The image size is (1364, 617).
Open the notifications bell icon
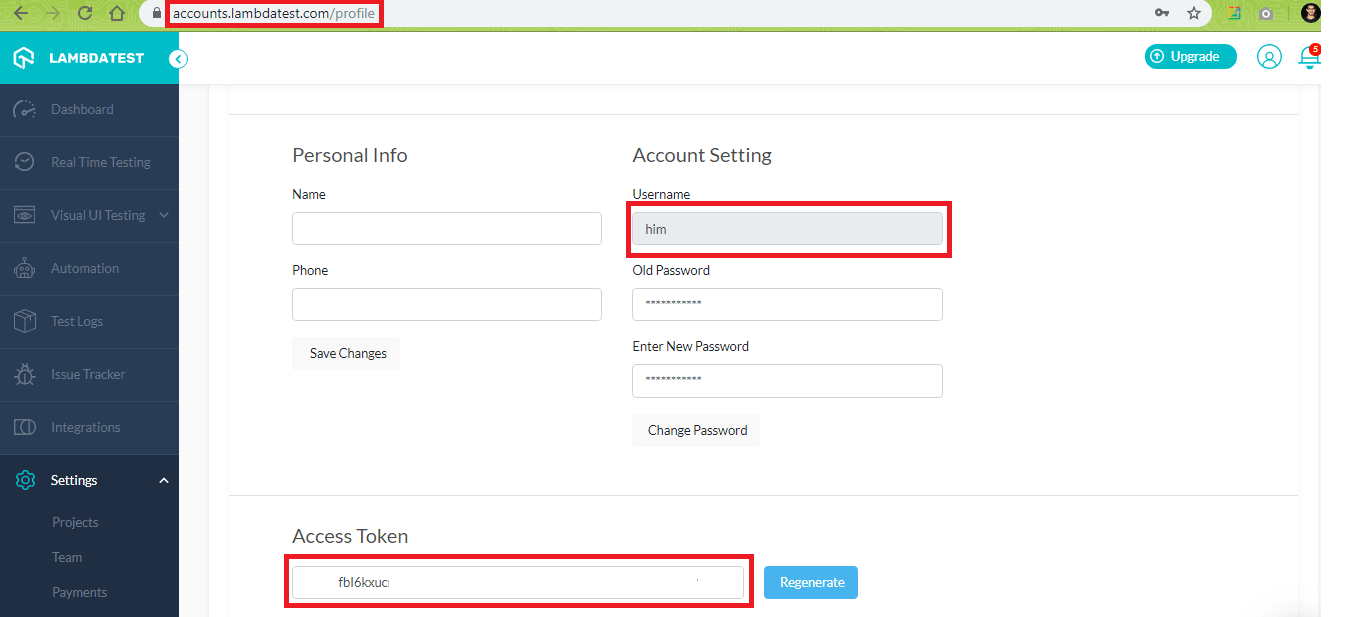(x=1309, y=58)
